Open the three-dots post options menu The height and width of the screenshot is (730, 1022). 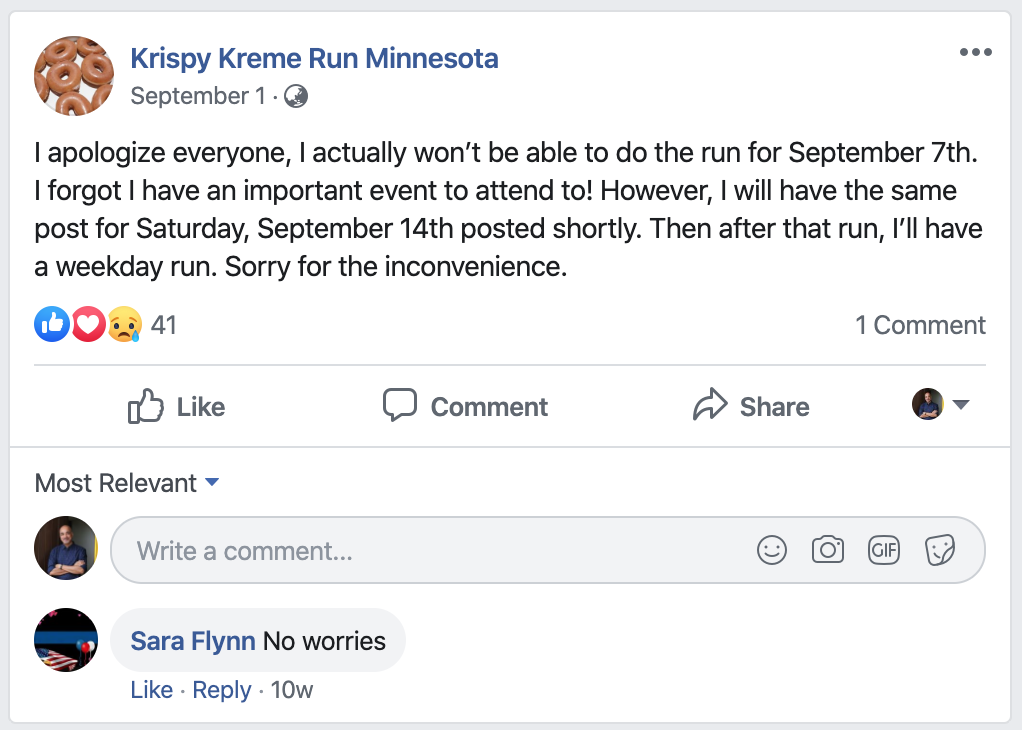(x=975, y=53)
